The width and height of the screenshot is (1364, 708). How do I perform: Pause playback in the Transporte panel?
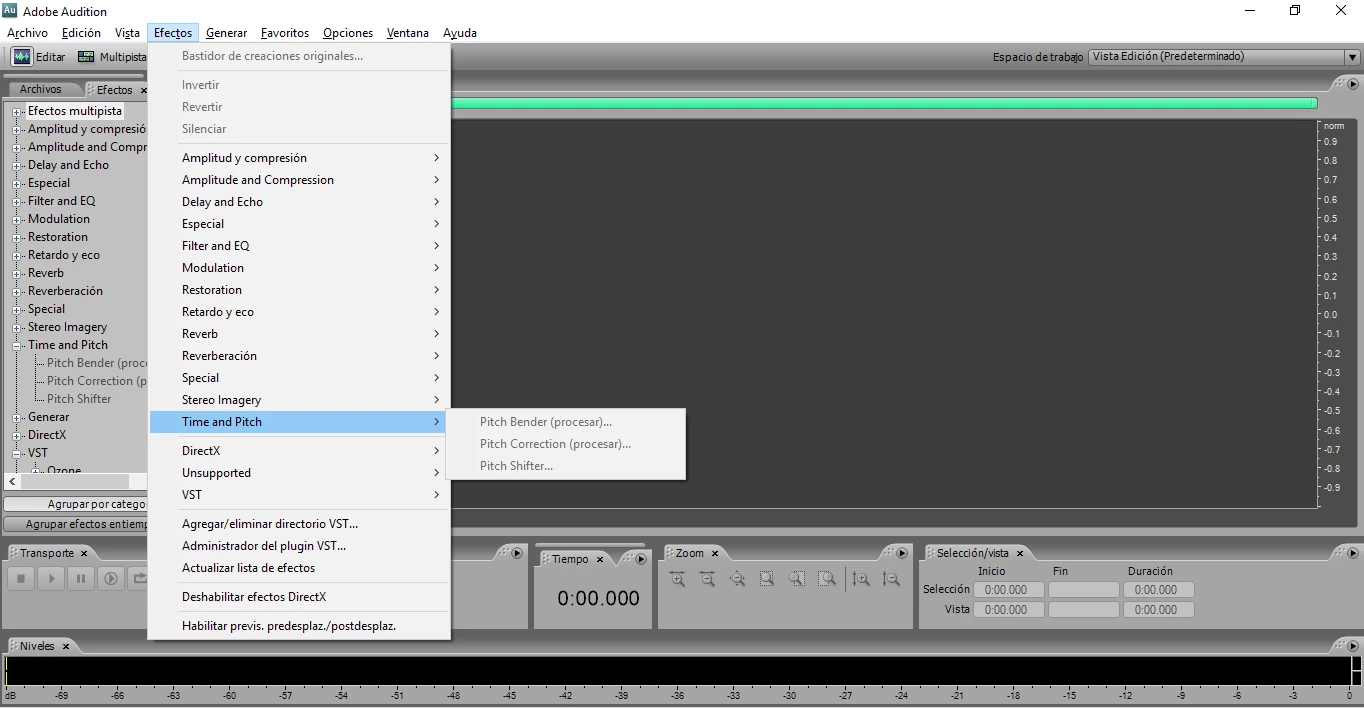81,578
